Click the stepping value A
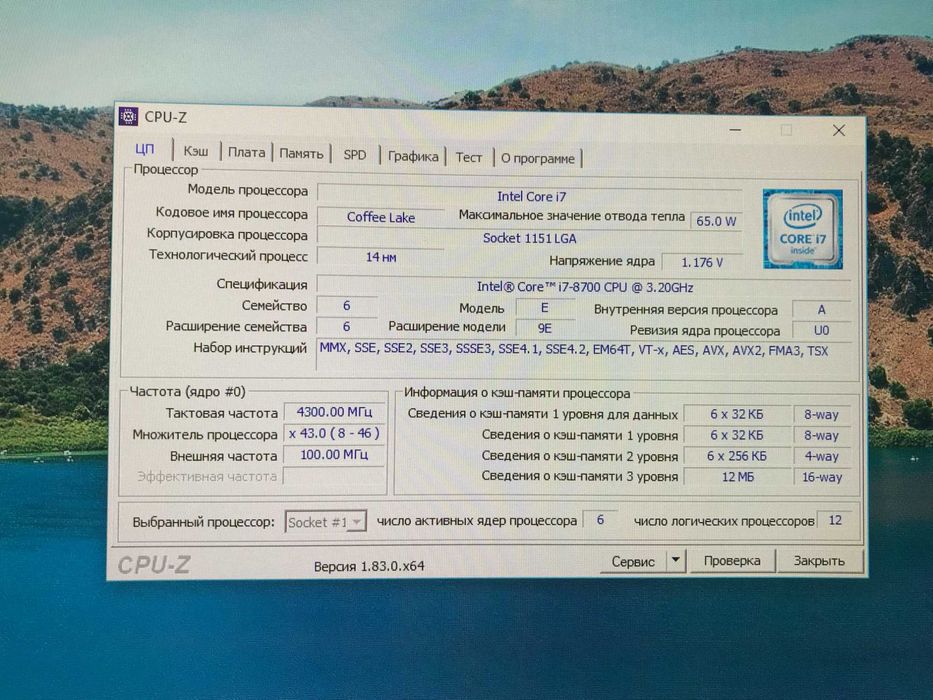Viewport: 933px width, 700px height. (x=821, y=310)
